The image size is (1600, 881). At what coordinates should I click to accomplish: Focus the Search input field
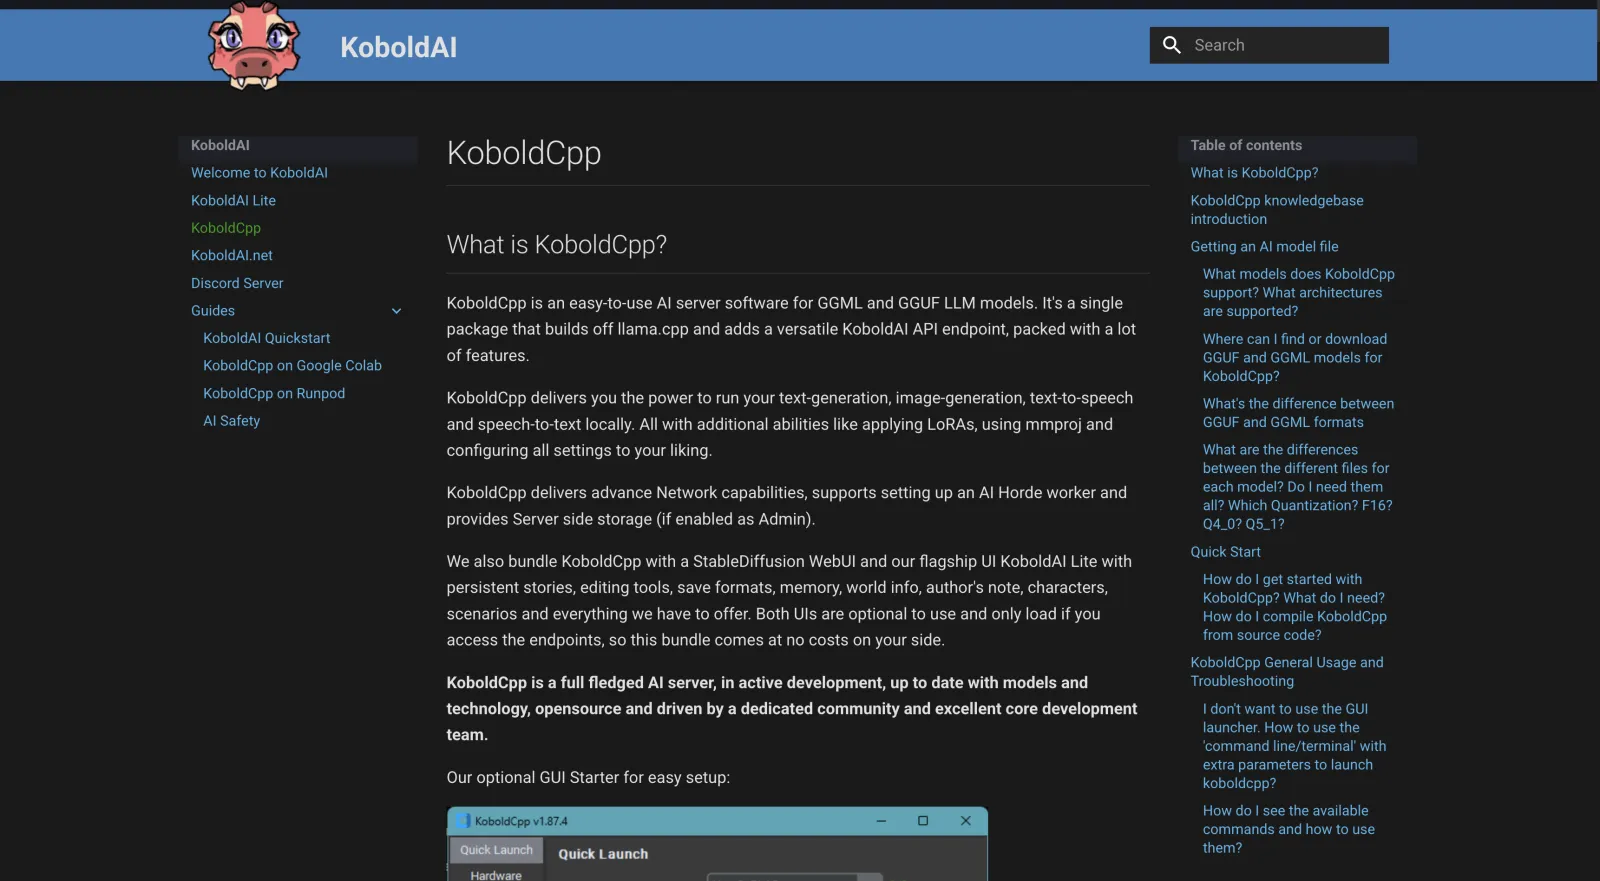click(x=1269, y=45)
